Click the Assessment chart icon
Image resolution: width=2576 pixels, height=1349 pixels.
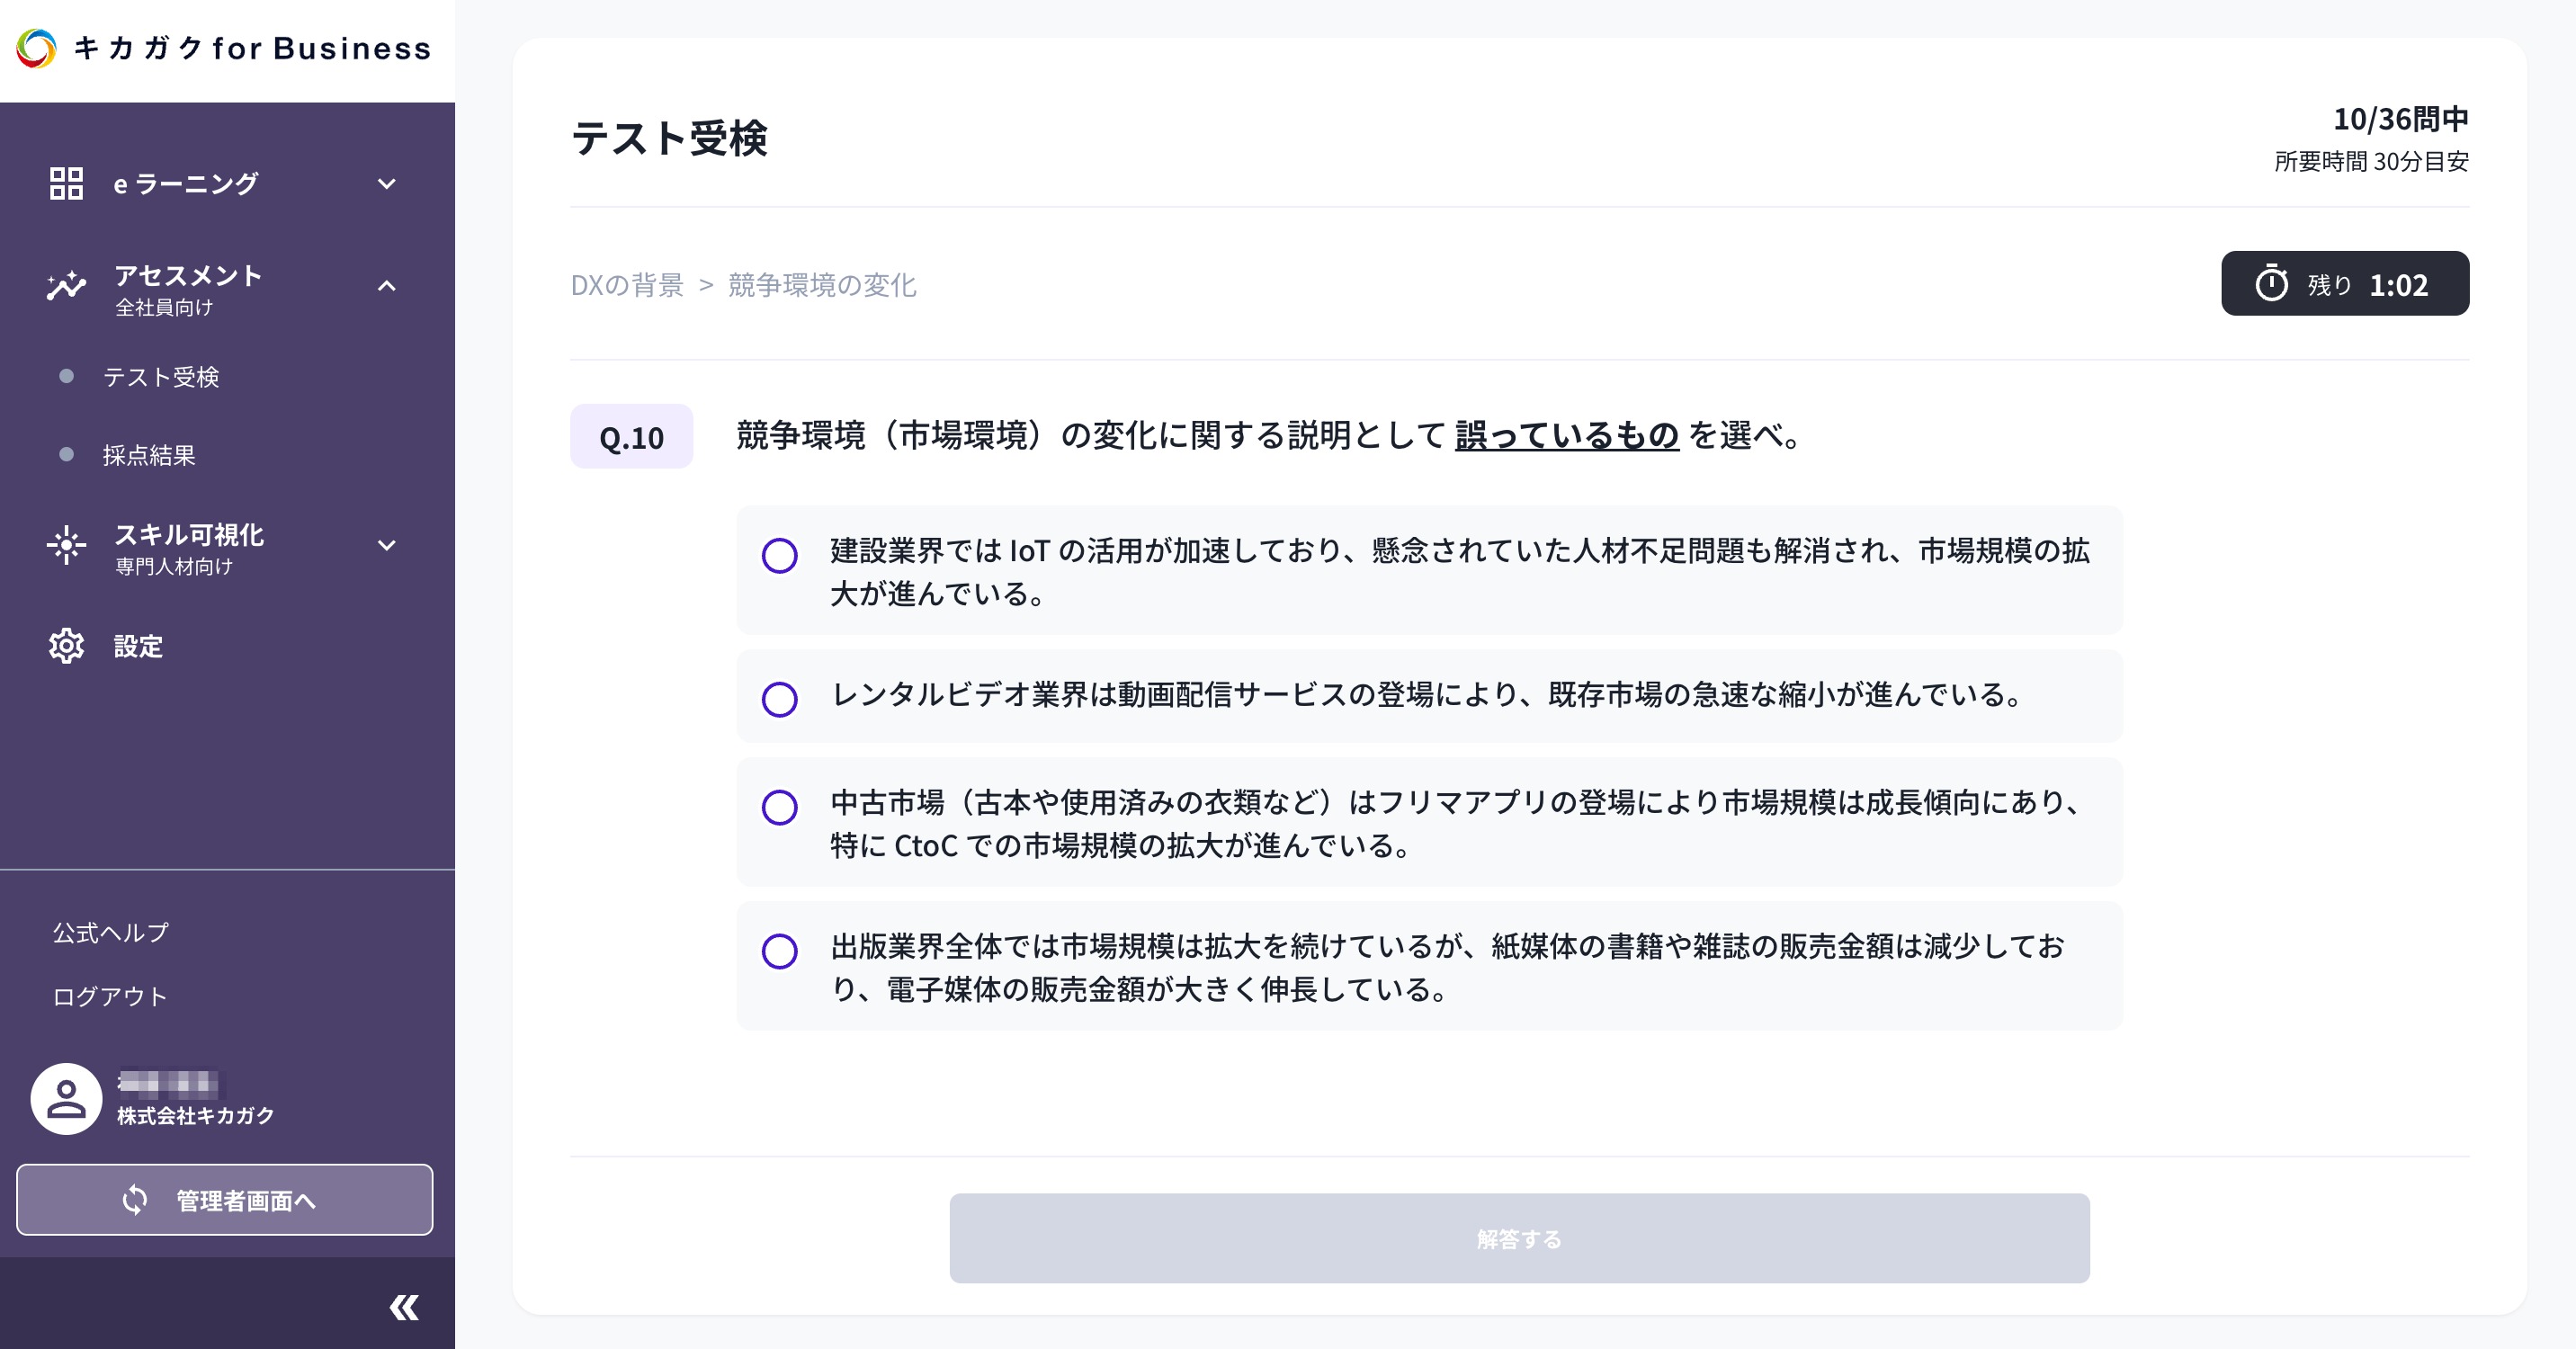click(66, 287)
